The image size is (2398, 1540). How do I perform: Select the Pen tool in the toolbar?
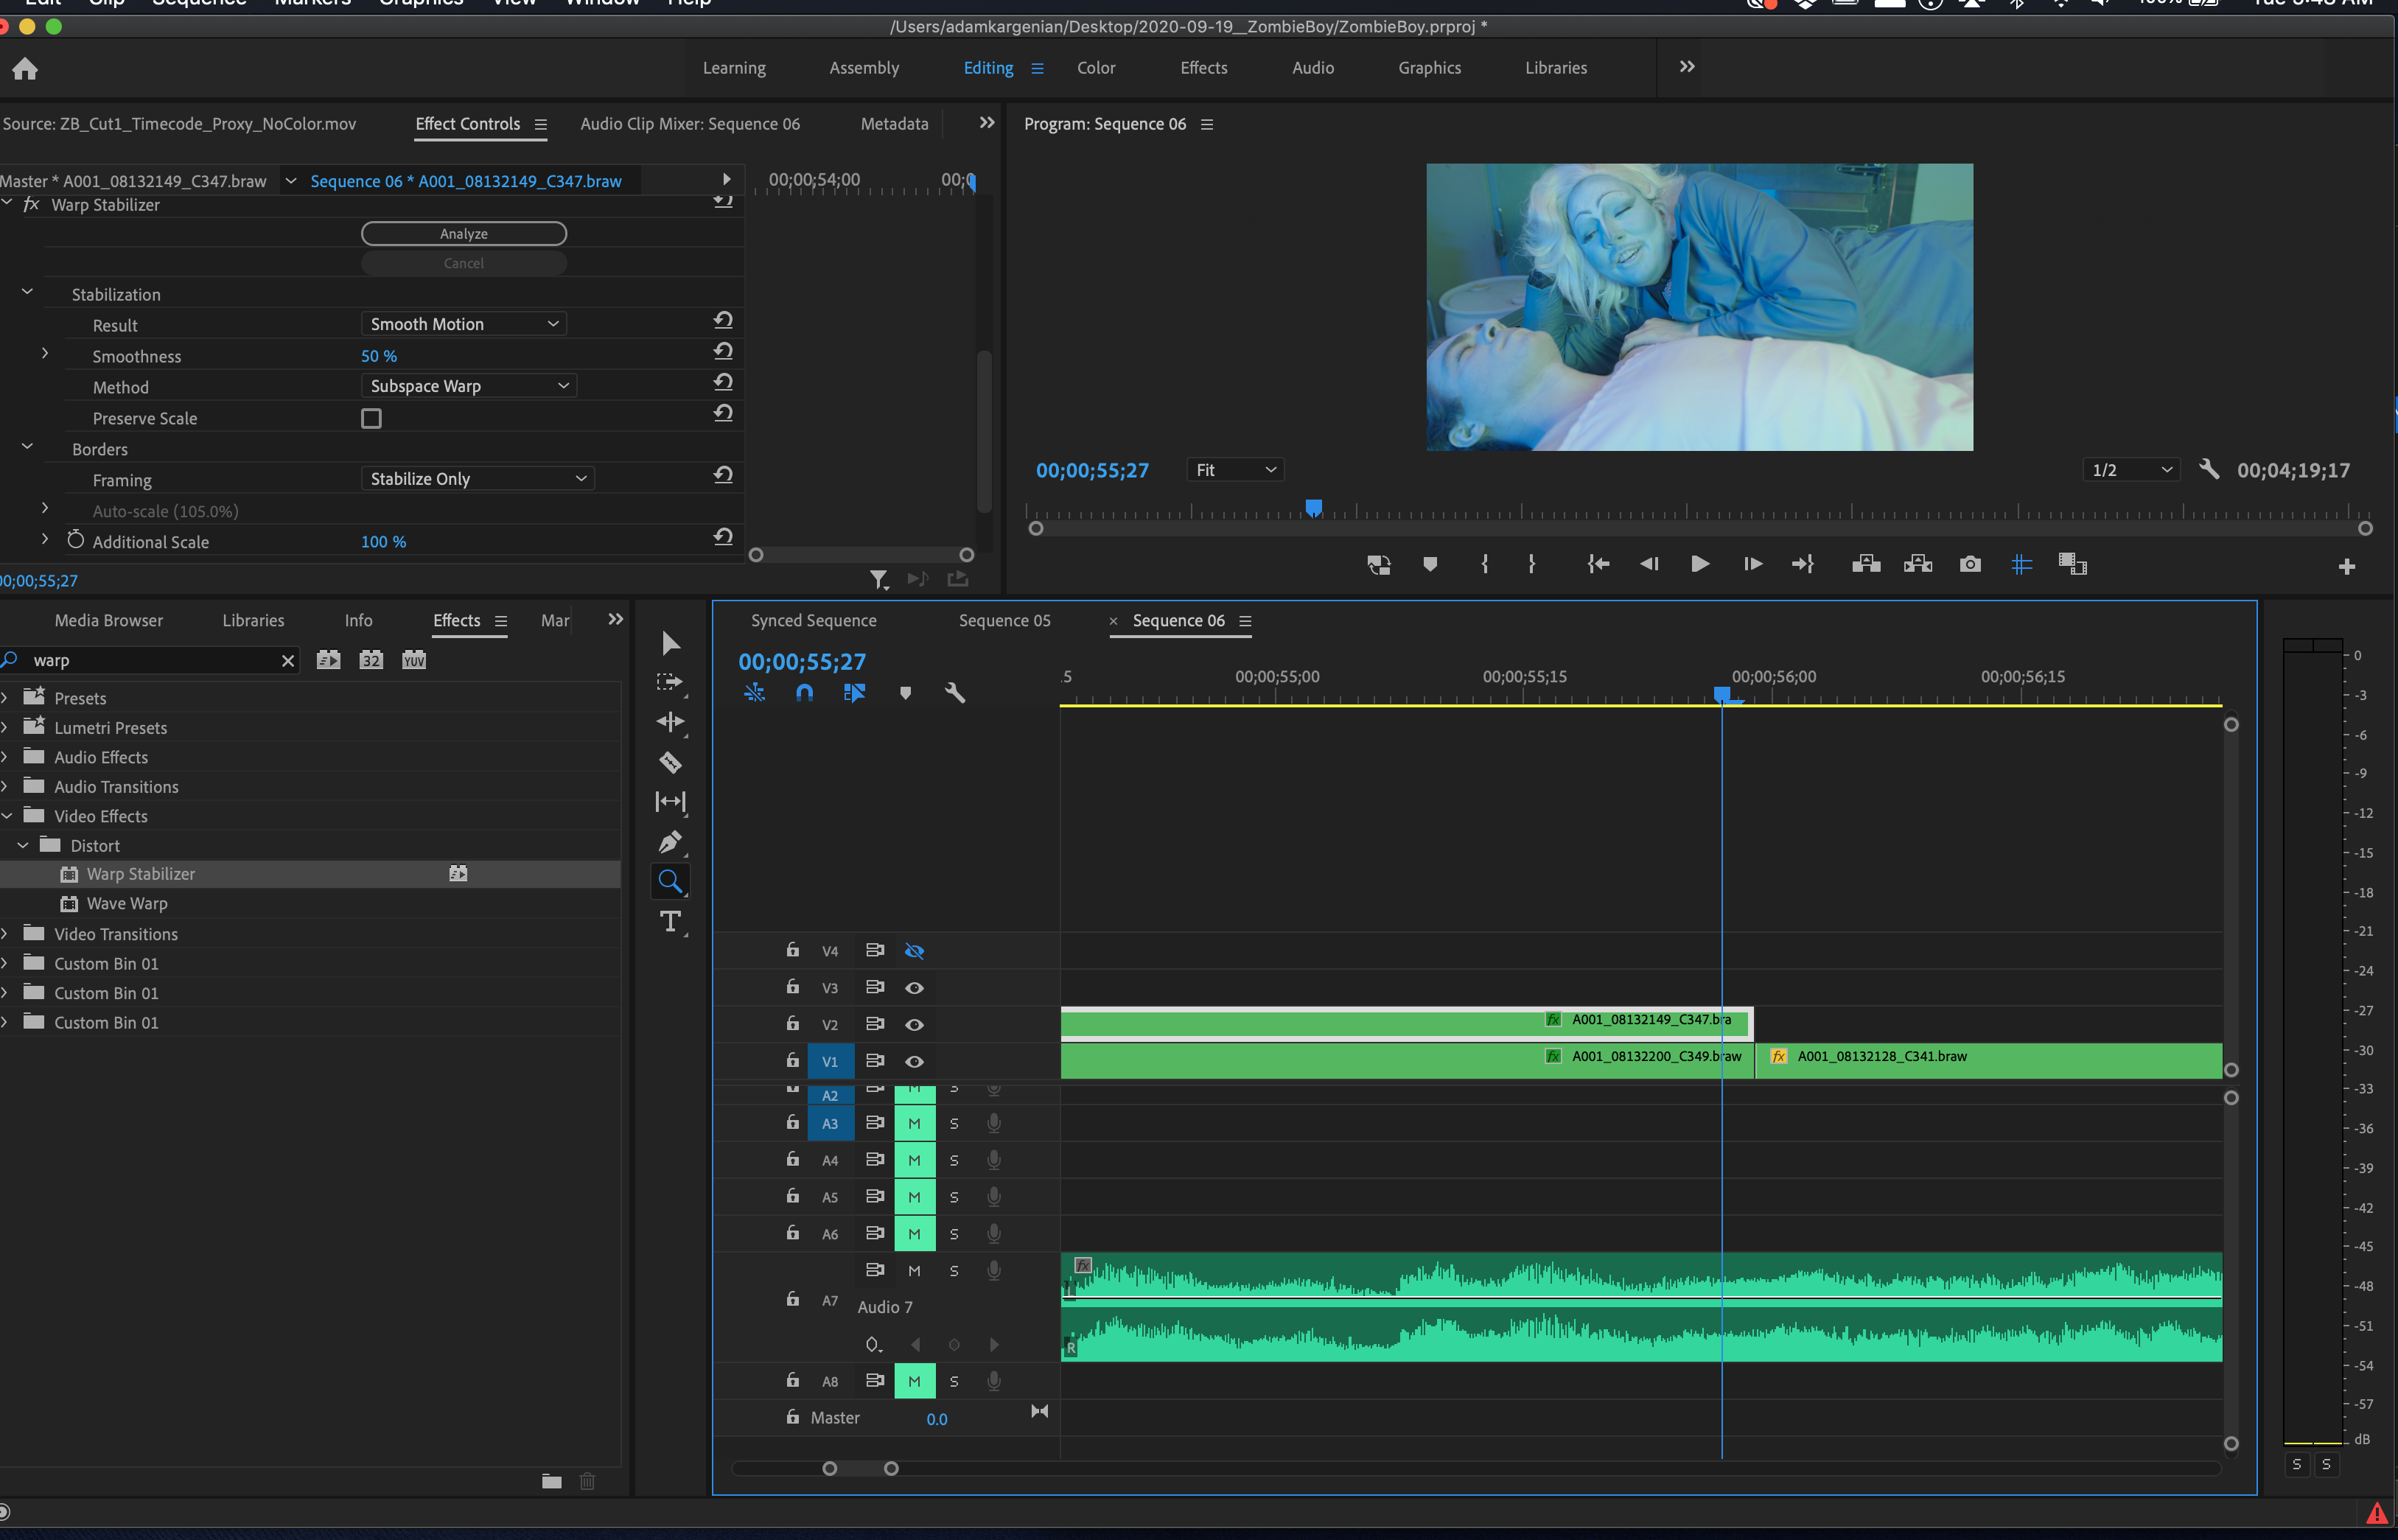point(670,842)
